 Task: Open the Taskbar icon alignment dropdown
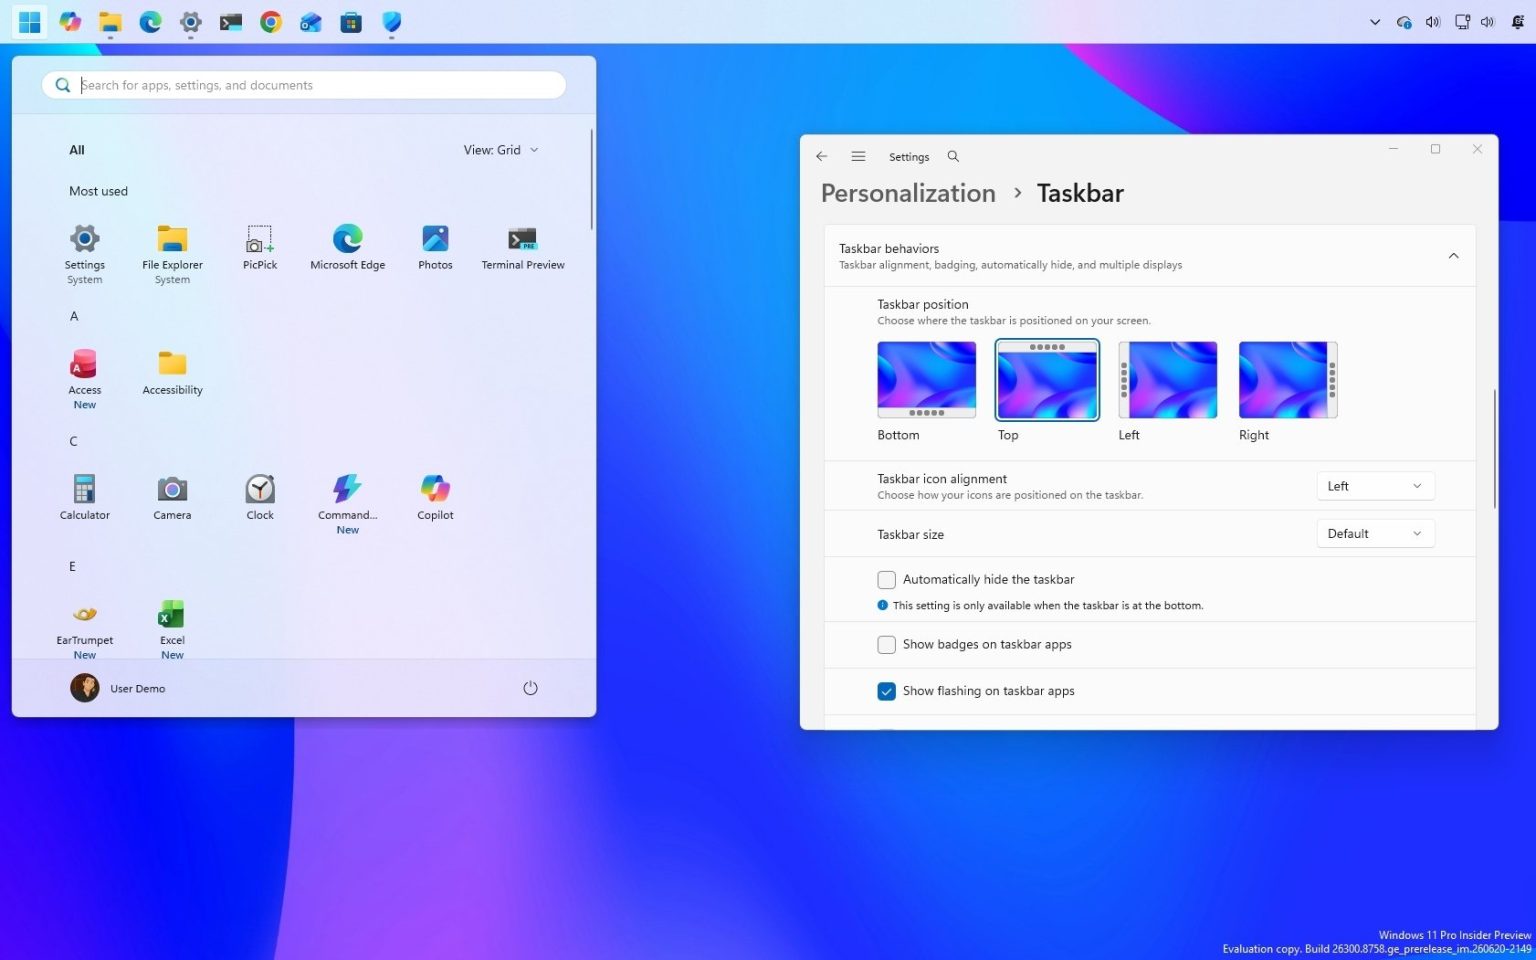point(1375,486)
